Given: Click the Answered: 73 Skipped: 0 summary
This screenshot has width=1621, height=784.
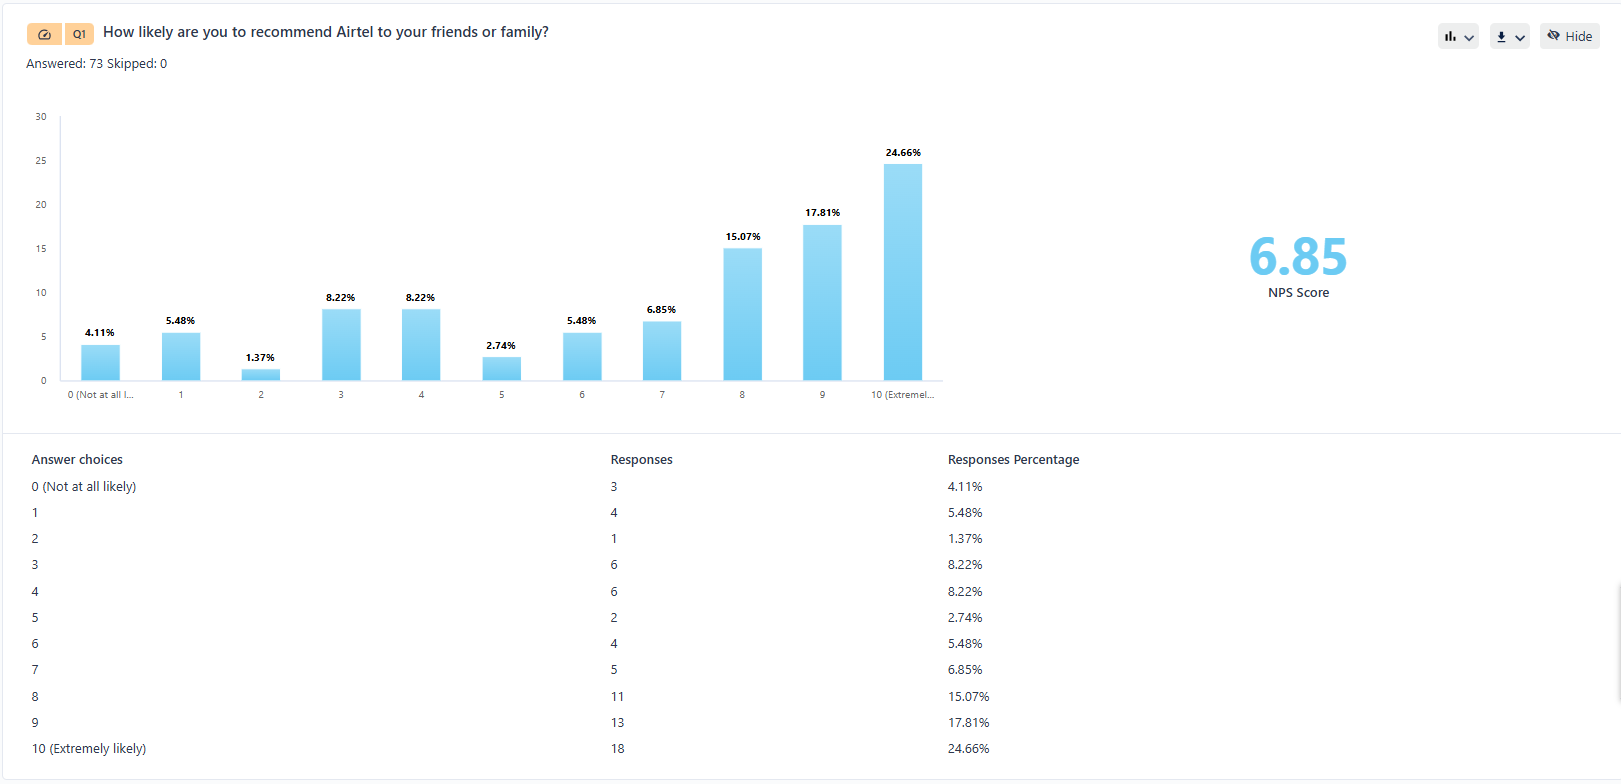Looking at the screenshot, I should 97,64.
